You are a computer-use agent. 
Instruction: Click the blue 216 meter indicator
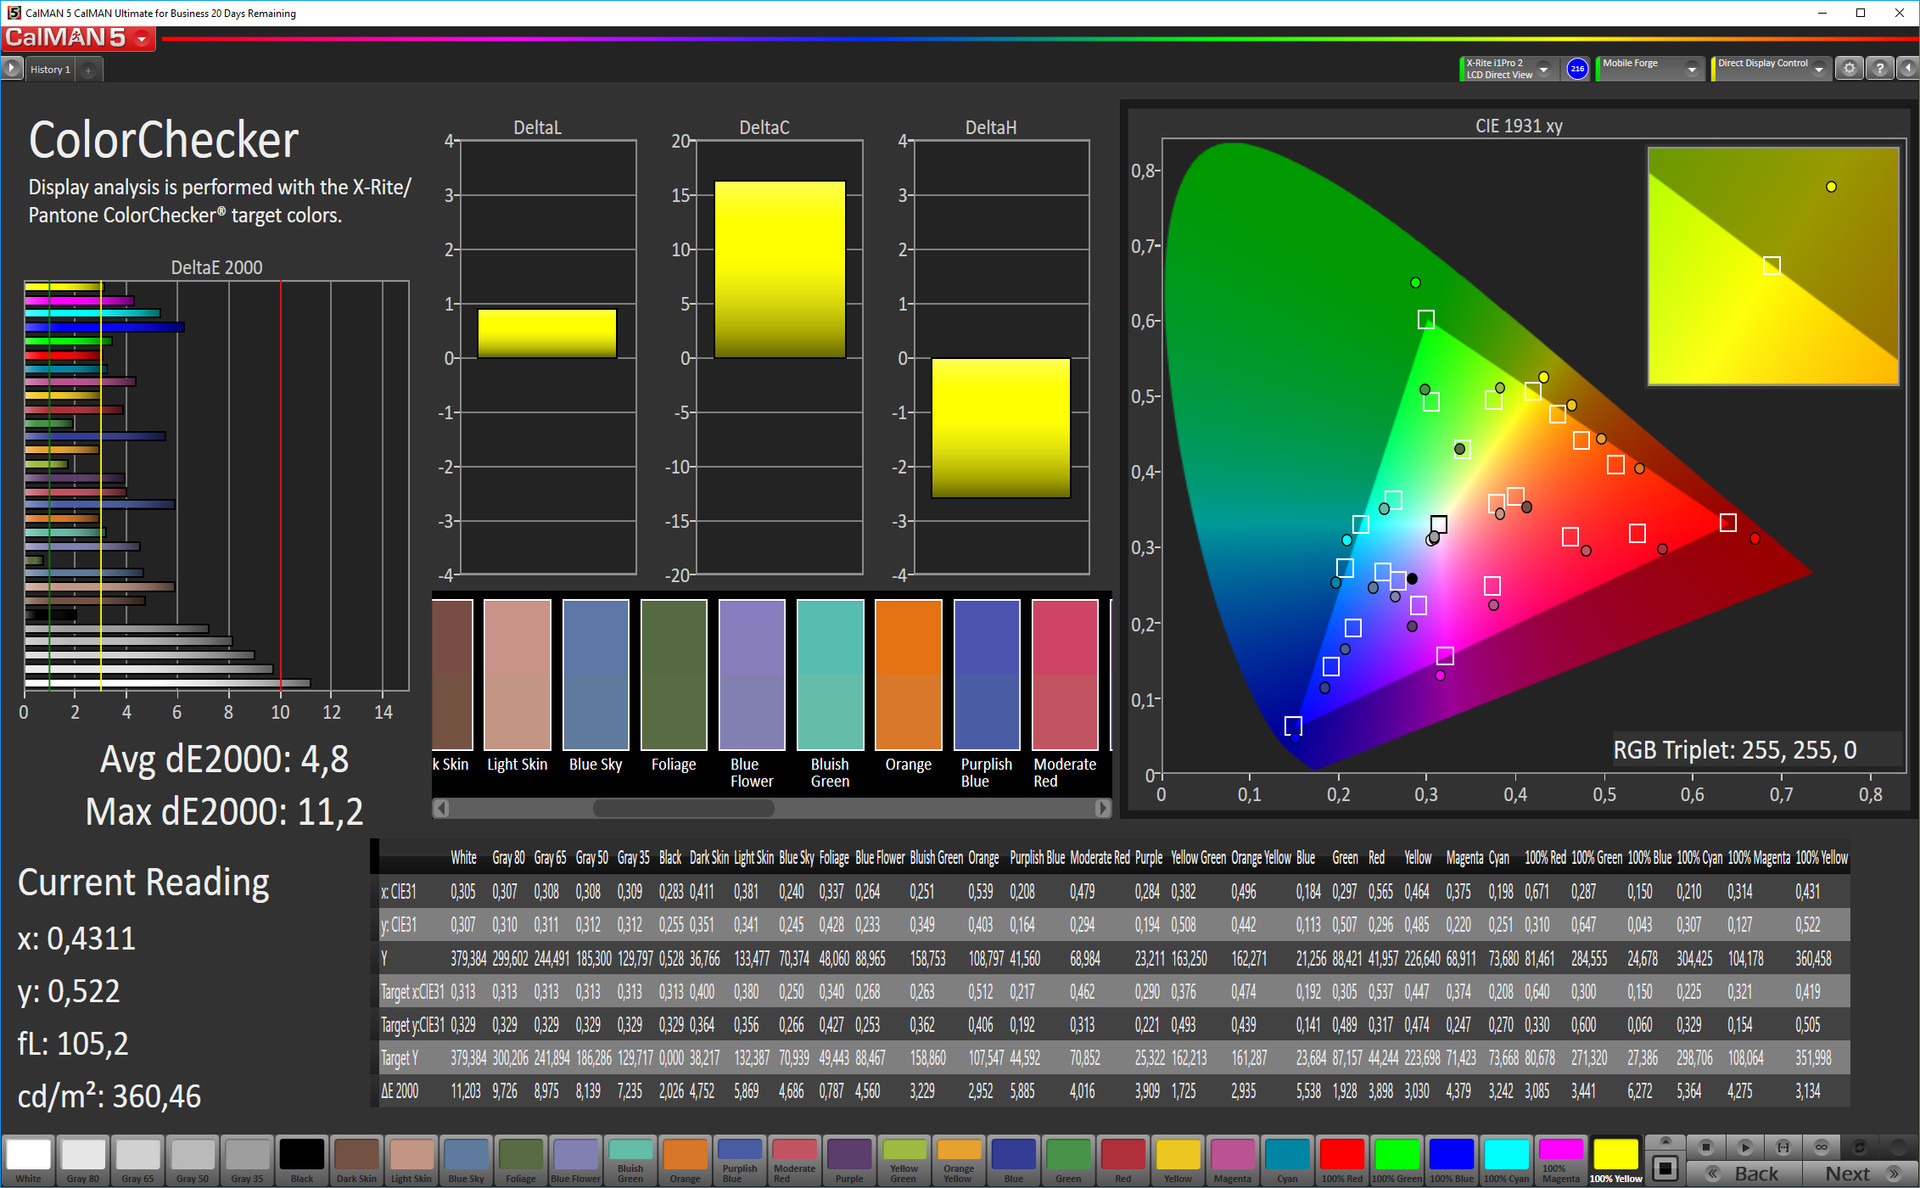point(1577,69)
